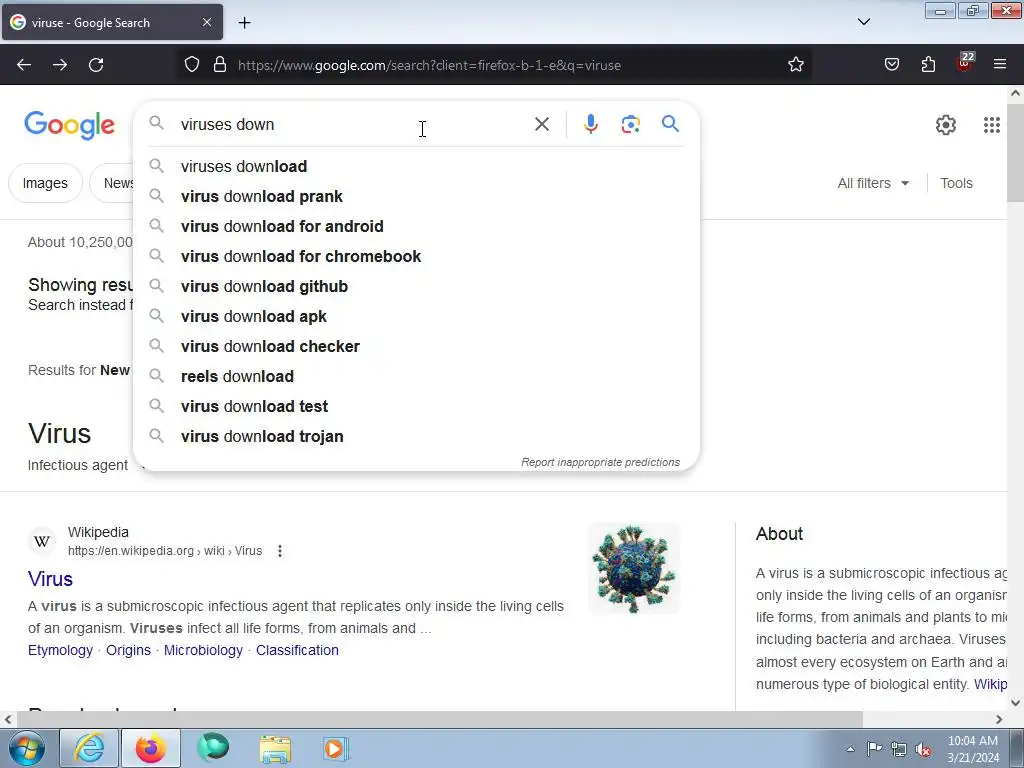
Task: Open File Explorer folder on taskbar
Action: pyautogui.click(x=275, y=748)
